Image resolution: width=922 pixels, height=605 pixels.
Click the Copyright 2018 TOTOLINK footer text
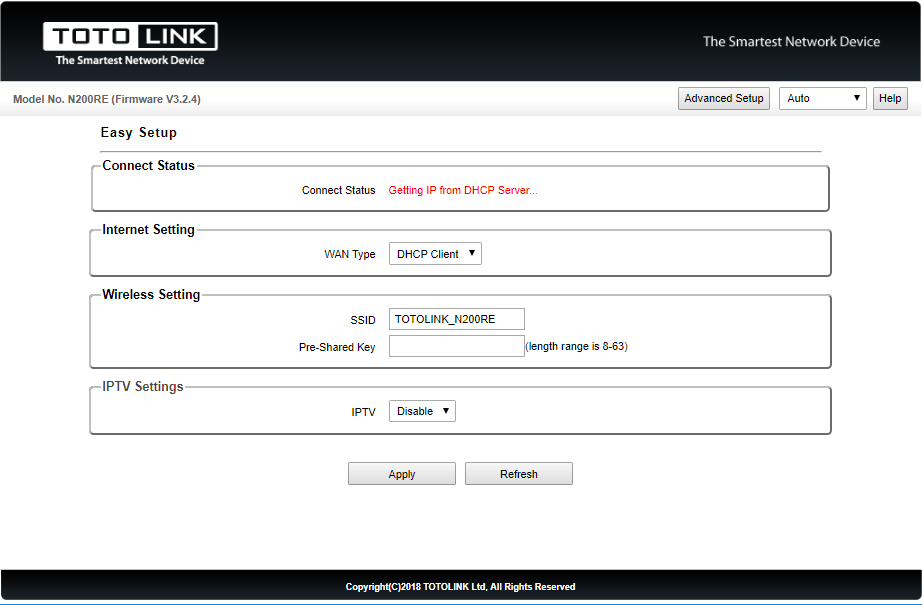pyautogui.click(x=460, y=586)
